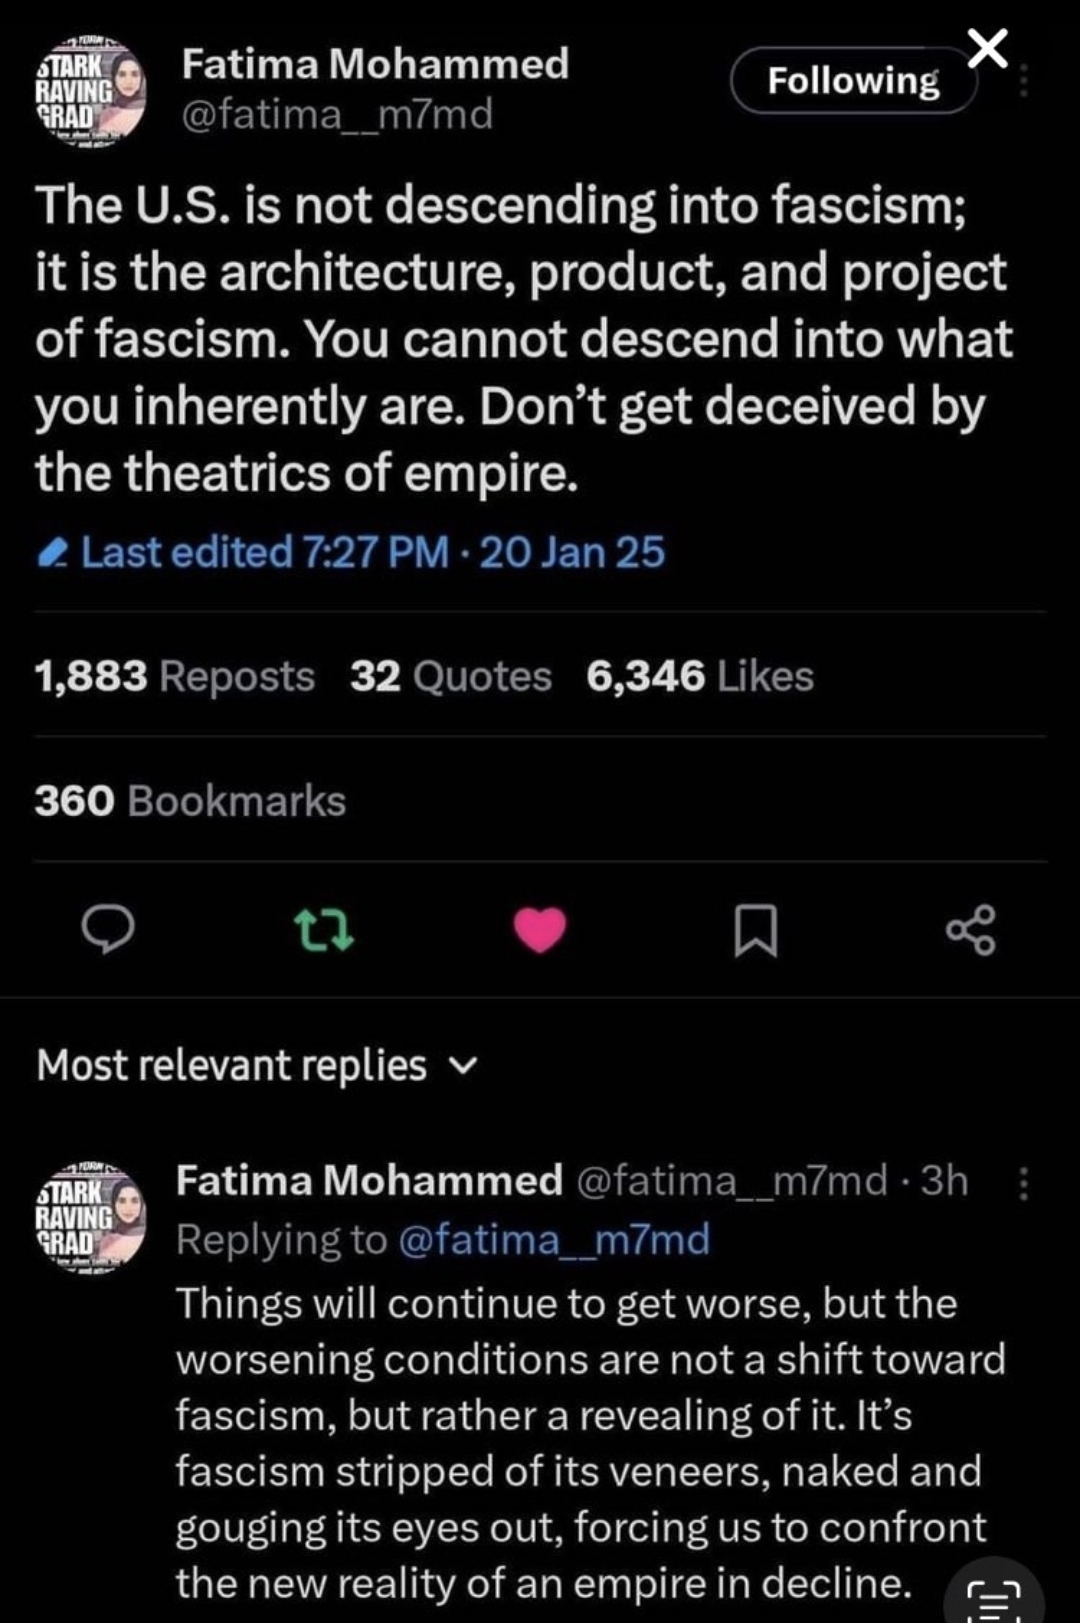Open three-dot menu on the reply

pos(1023,1184)
